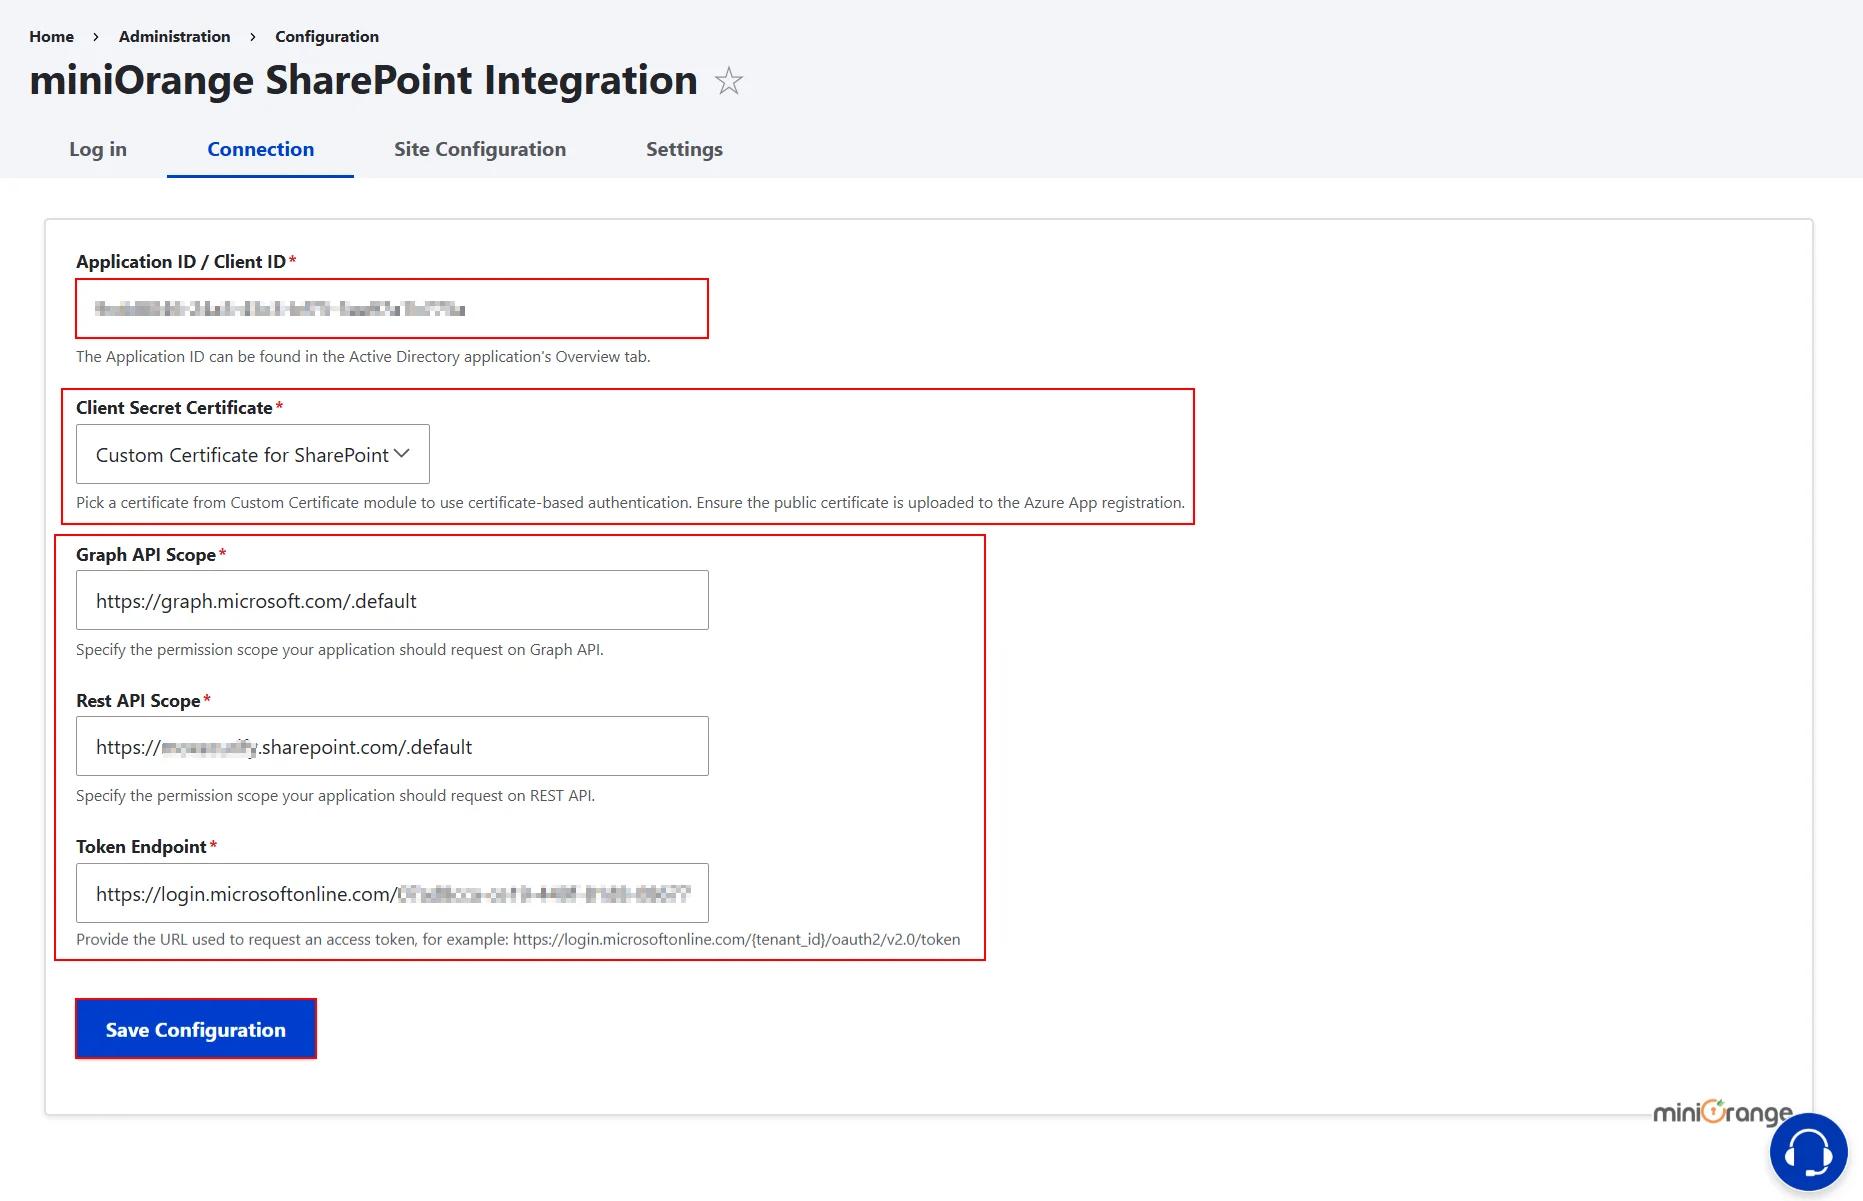The height and width of the screenshot is (1201, 1863).
Task: Navigate to Home via breadcrumb
Action: [51, 36]
